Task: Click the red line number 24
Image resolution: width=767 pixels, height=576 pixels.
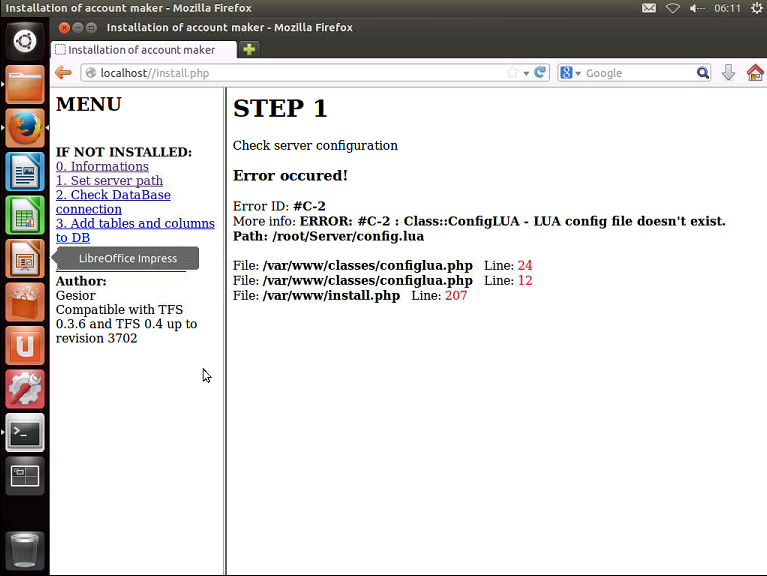Action: point(525,265)
